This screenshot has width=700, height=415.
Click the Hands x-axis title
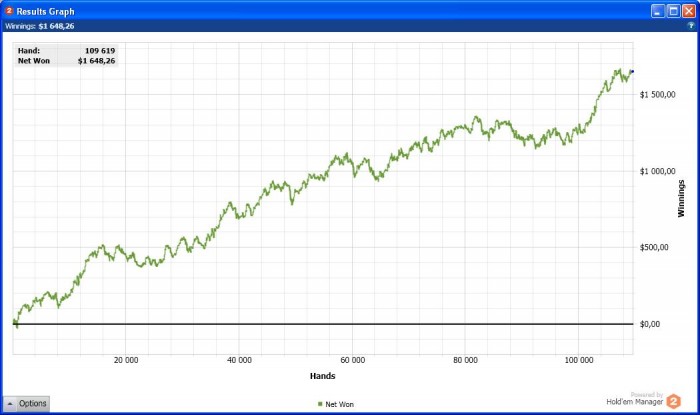point(322,376)
